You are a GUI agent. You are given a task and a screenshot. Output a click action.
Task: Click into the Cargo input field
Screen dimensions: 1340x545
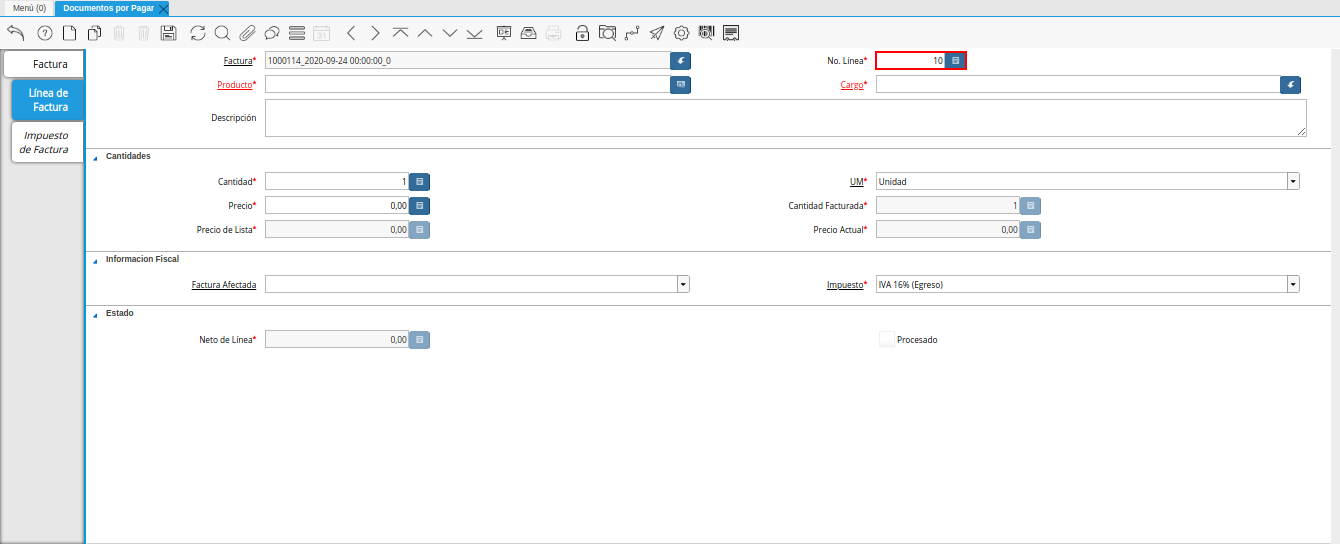point(1078,85)
